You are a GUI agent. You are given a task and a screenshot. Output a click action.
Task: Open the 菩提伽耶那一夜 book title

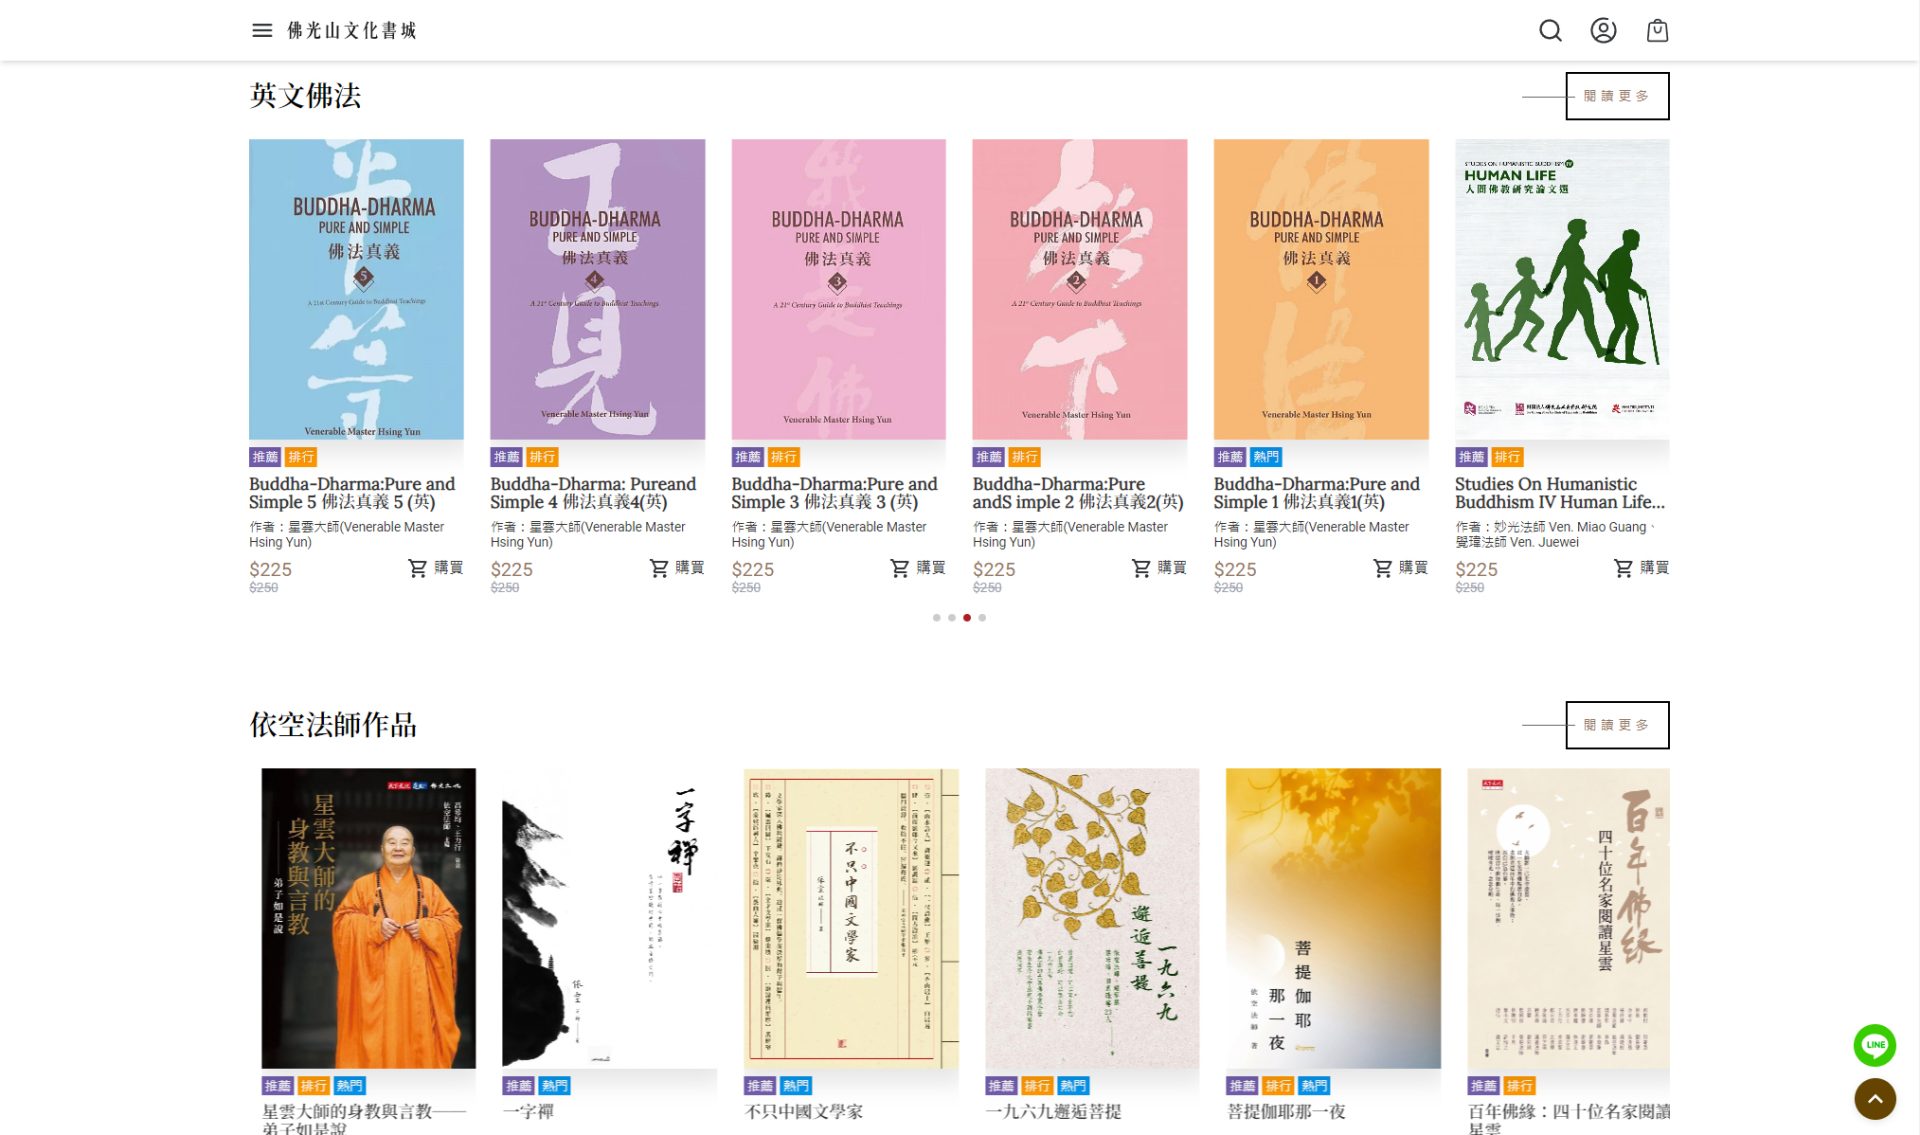(1286, 1111)
